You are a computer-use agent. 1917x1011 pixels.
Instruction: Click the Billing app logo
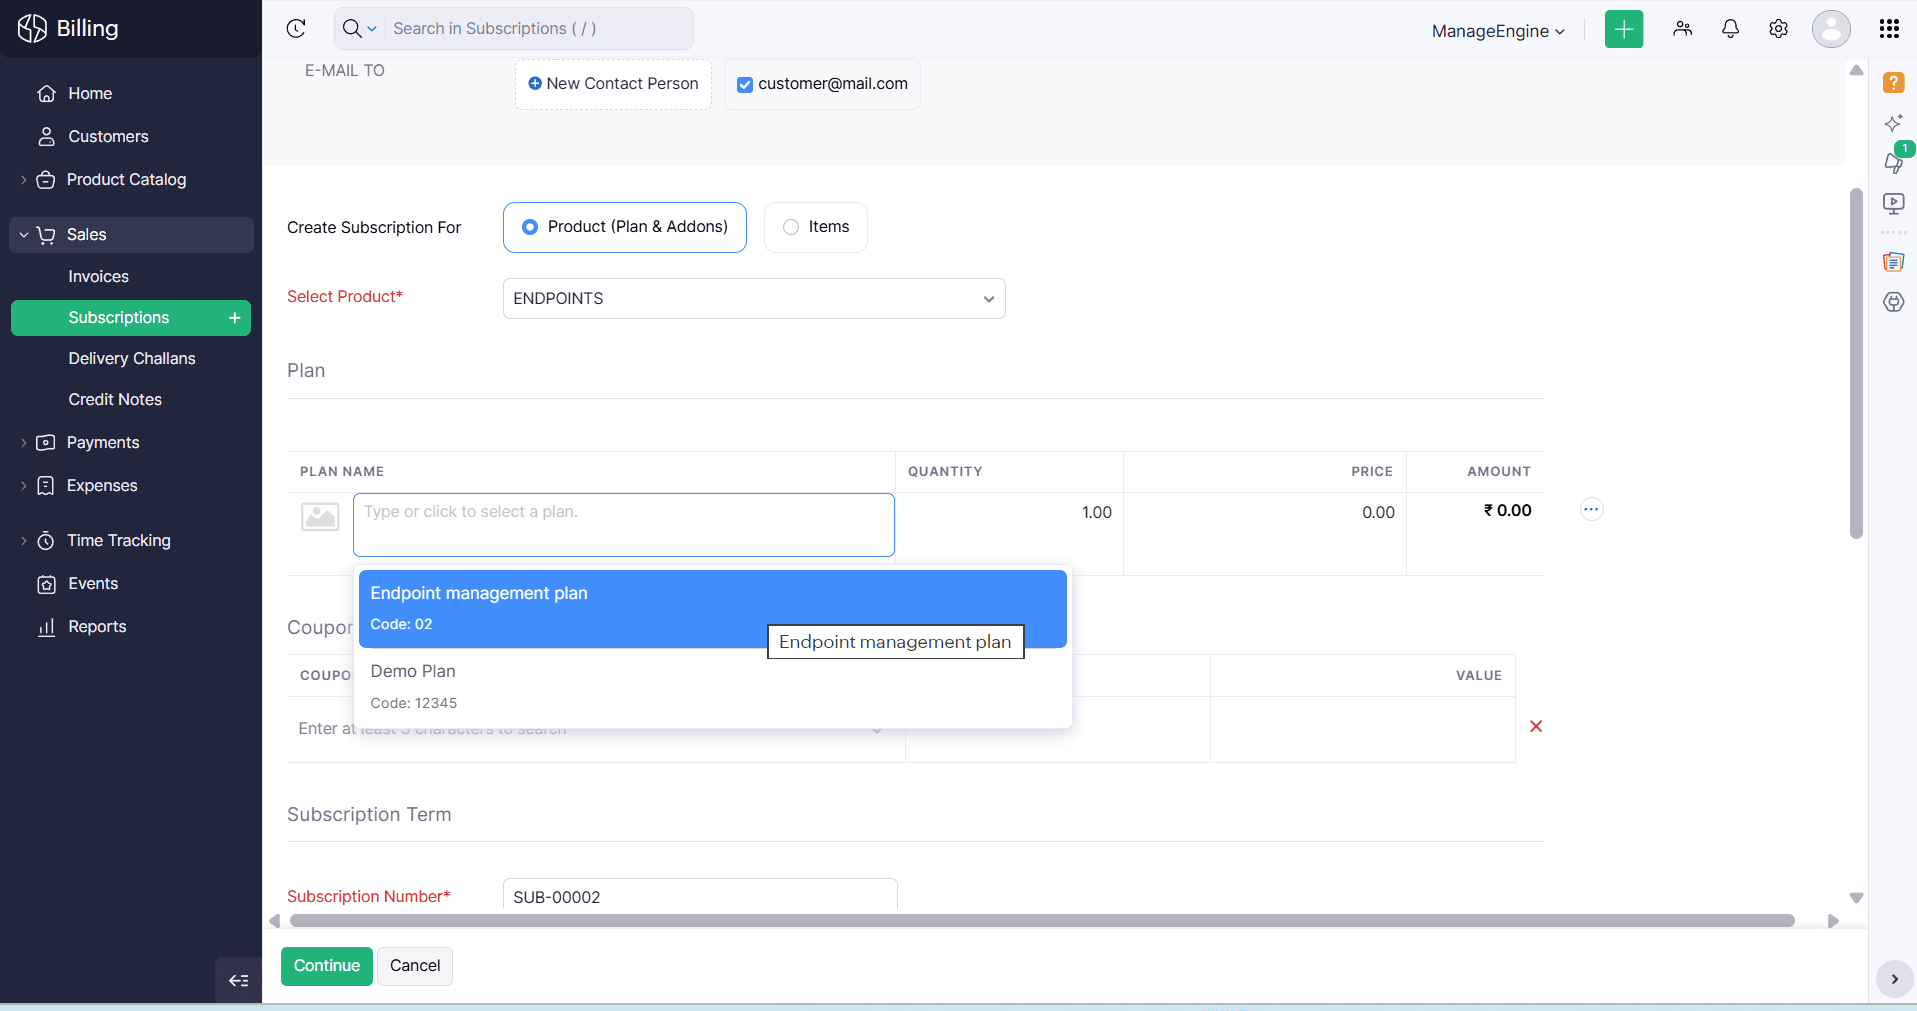pos(67,28)
